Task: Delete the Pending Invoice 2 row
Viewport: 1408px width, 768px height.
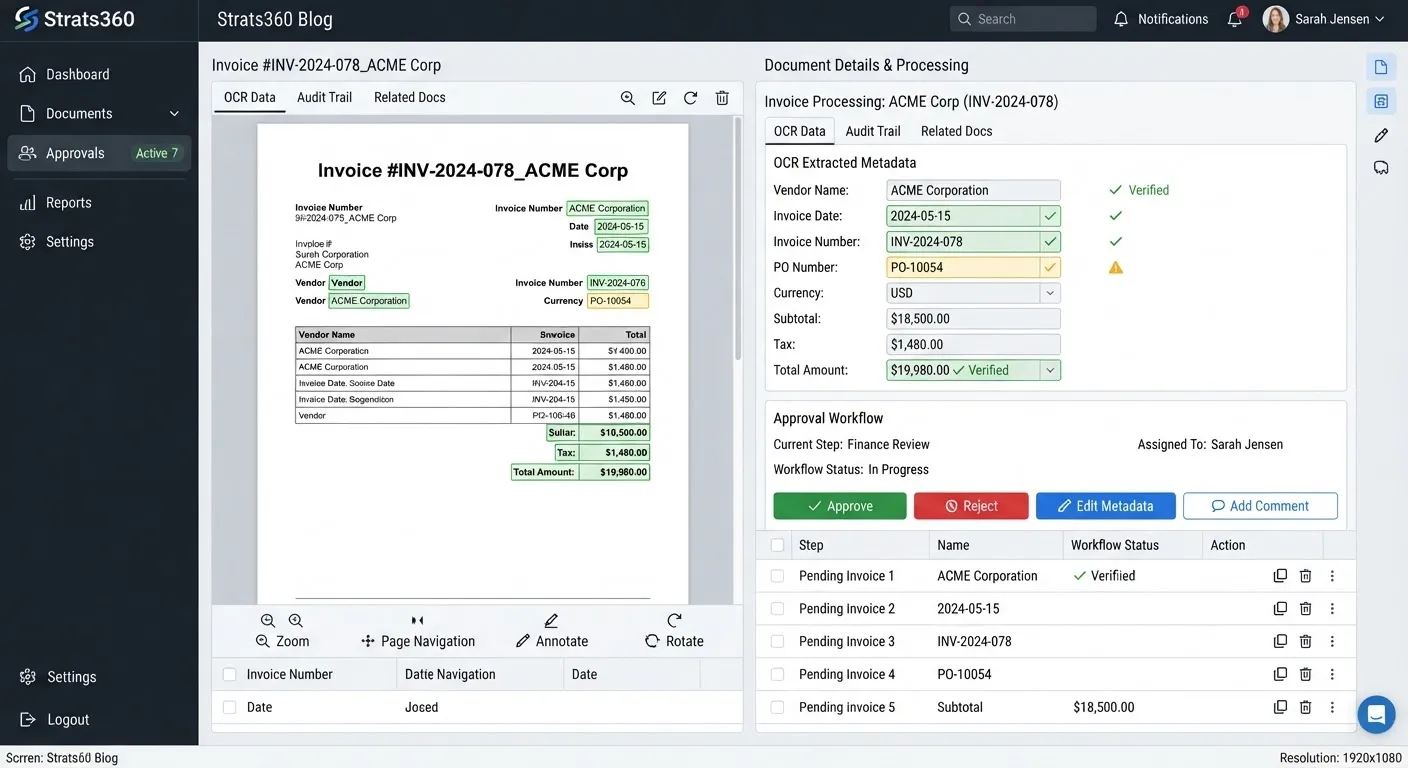Action: click(x=1305, y=609)
